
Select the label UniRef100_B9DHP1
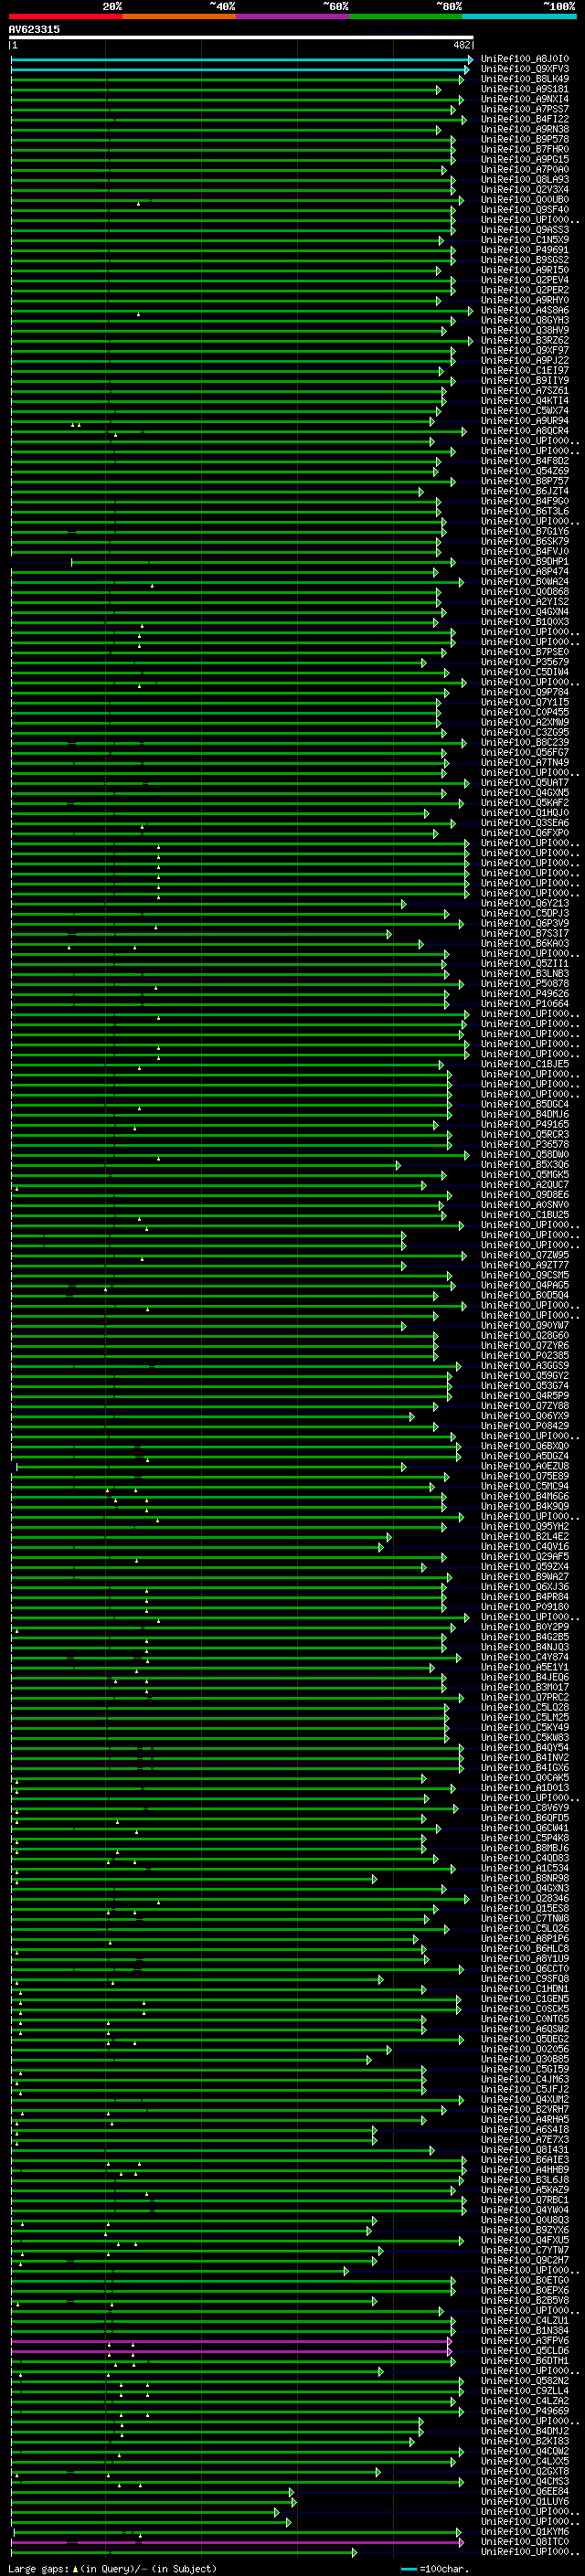[525, 562]
